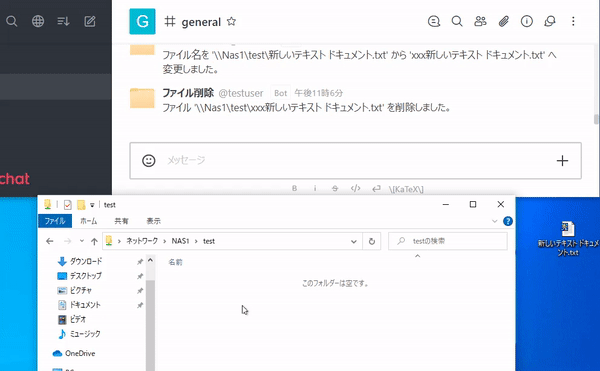Image resolution: width=600 pixels, height=371 pixels.
Task: Select 新しいテキスト ドキュメント.txt desktop file
Action: point(568,238)
